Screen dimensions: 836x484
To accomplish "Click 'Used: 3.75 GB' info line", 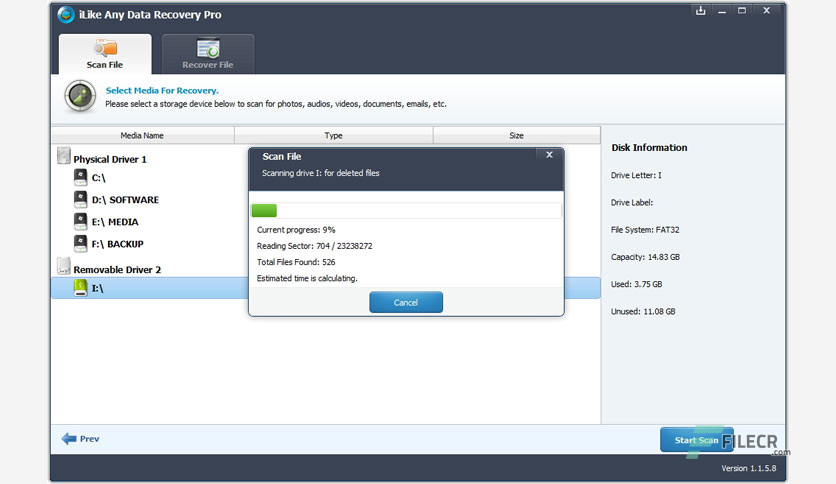I will click(637, 284).
